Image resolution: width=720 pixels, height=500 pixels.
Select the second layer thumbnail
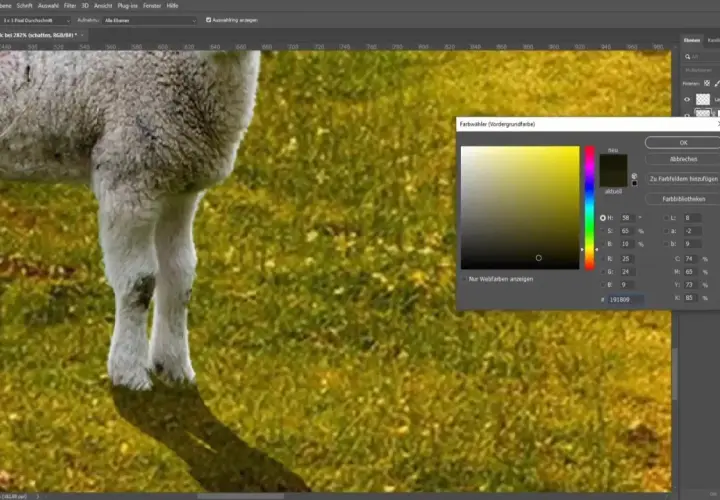703,113
